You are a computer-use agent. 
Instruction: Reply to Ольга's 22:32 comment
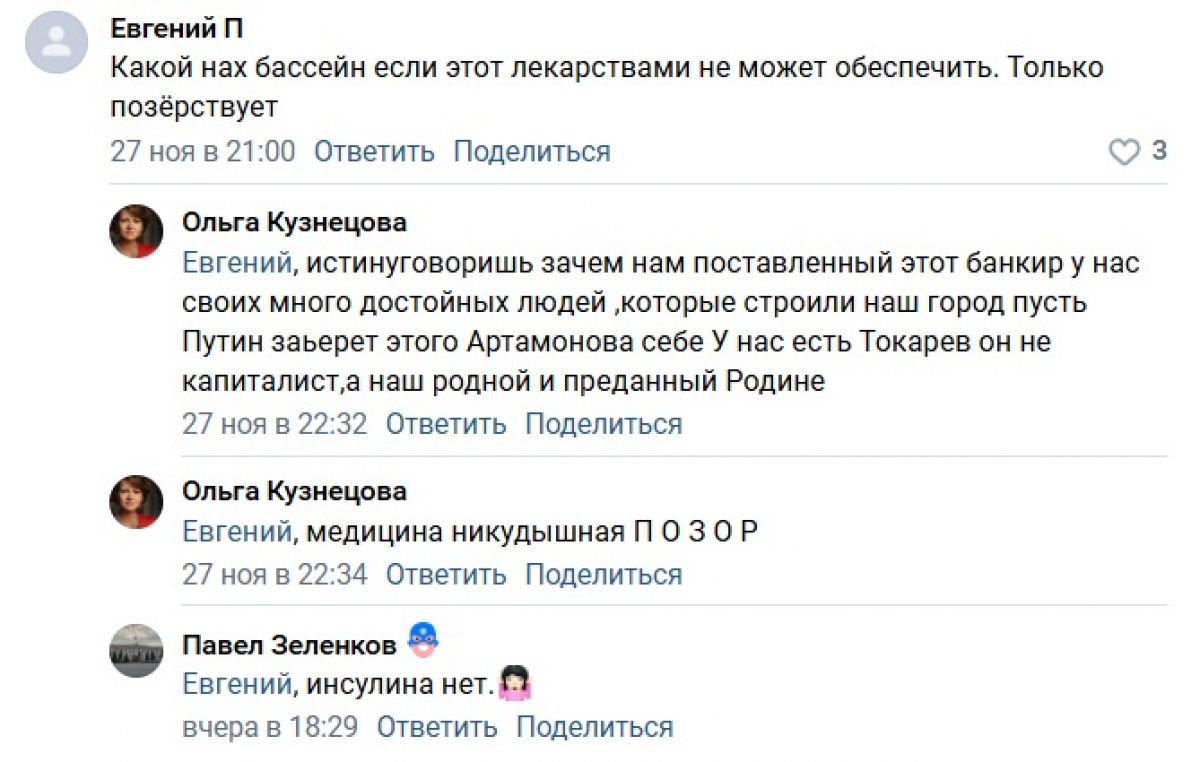pyautogui.click(x=446, y=424)
